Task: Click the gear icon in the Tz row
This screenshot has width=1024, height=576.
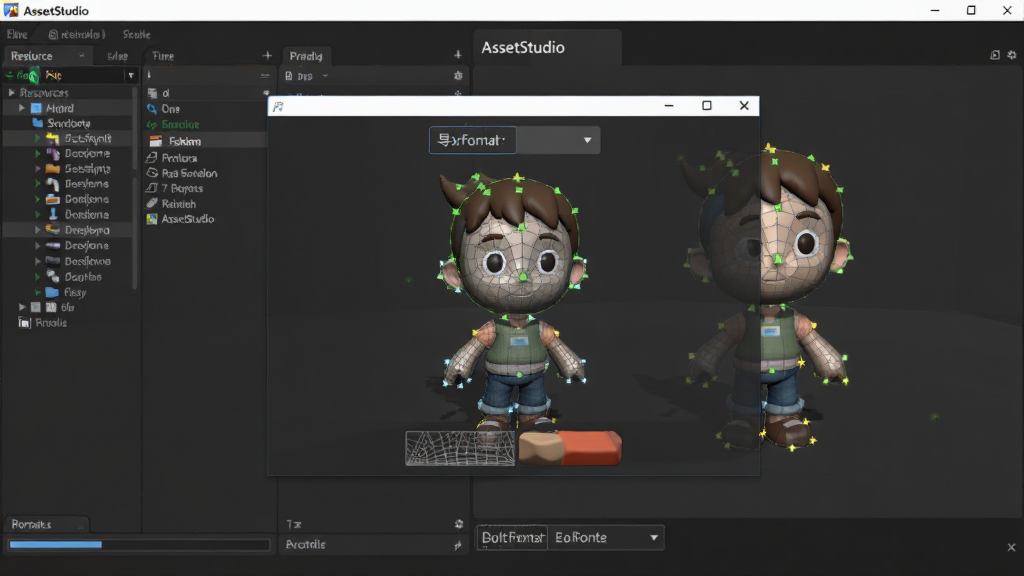Action: coord(458,524)
